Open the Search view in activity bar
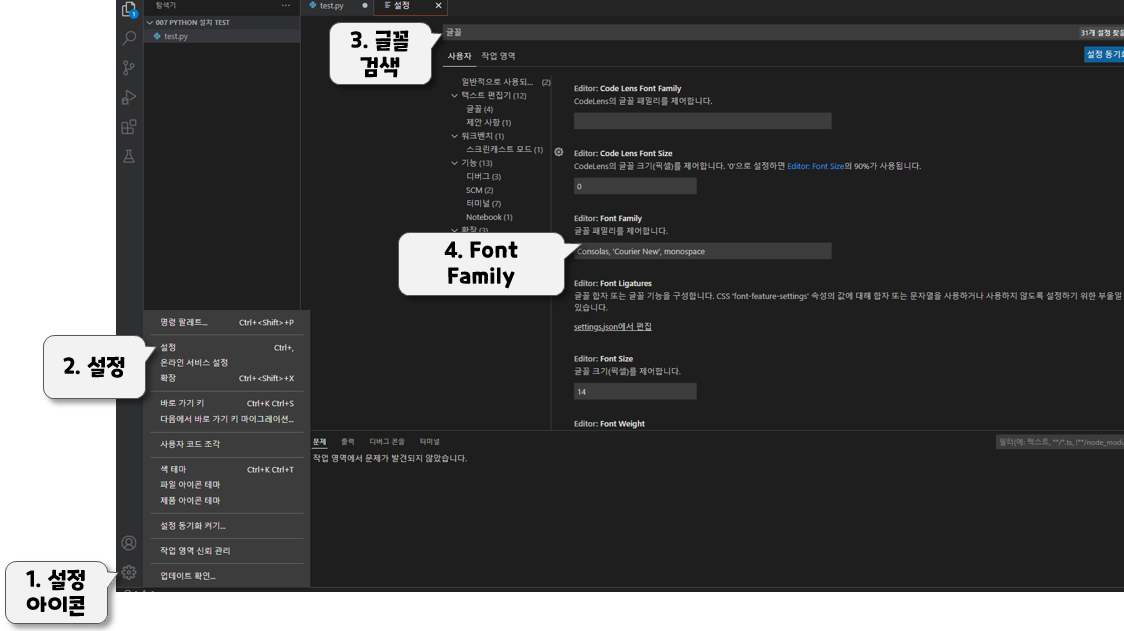1124x631 pixels. [129, 38]
